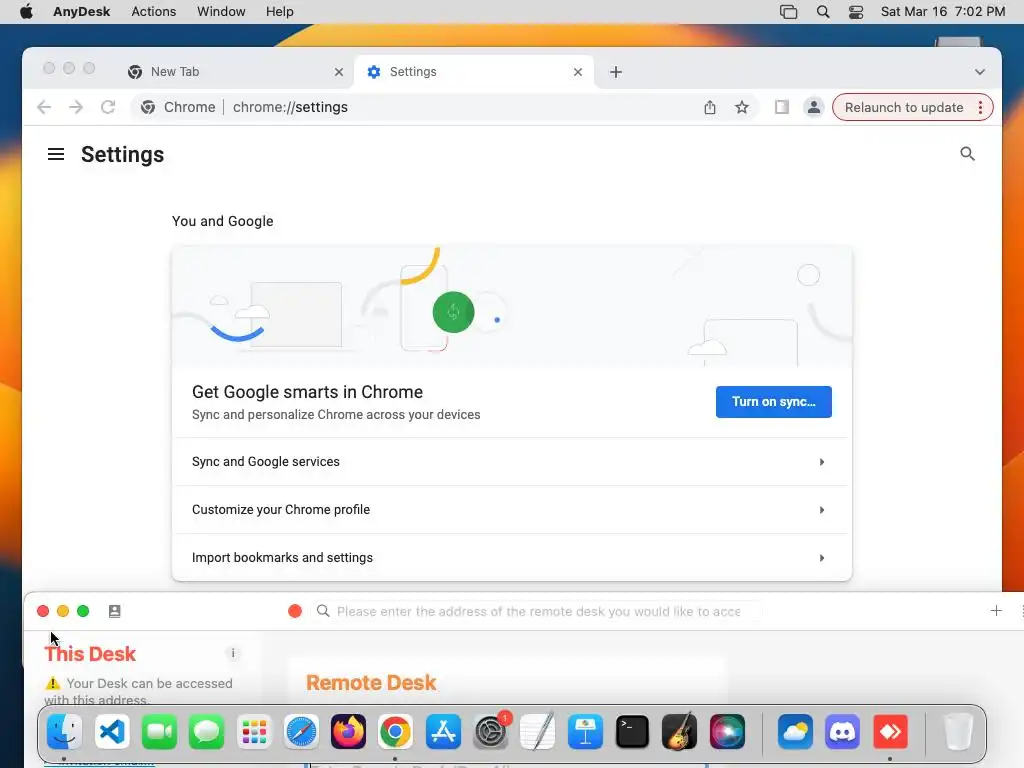The width and height of the screenshot is (1024, 768).
Task: Open Spotlight search in menu bar
Action: point(823,12)
